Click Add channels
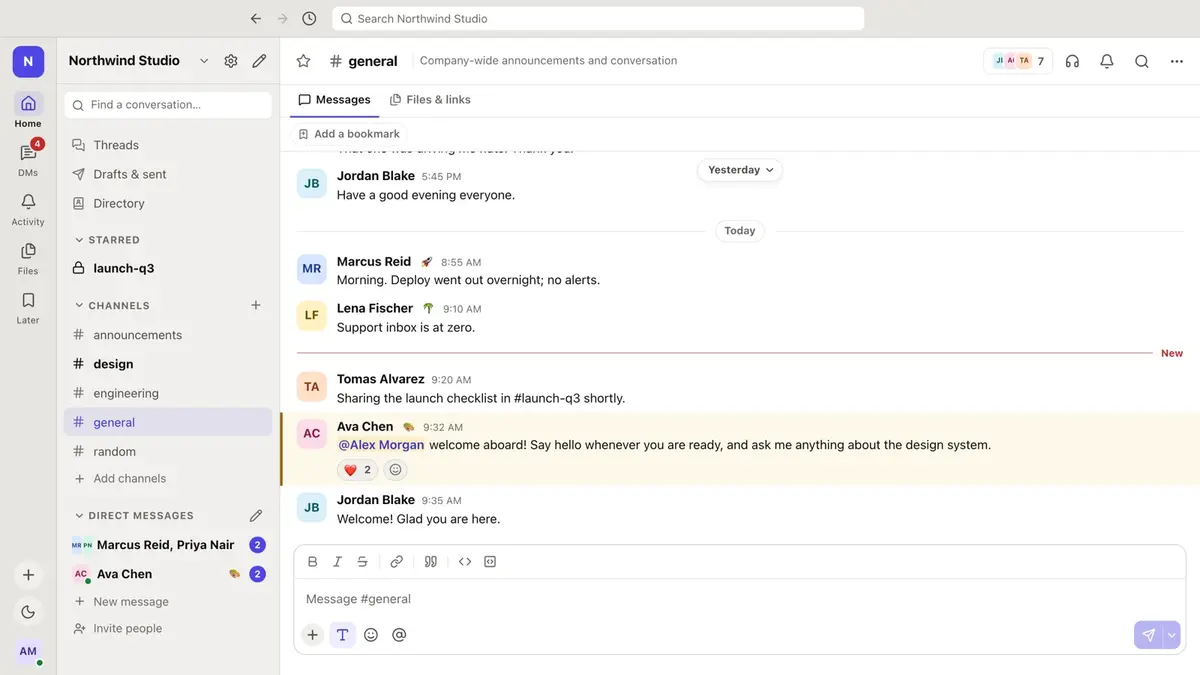Screen dimensions: 1200x675 (x=168, y=478)
